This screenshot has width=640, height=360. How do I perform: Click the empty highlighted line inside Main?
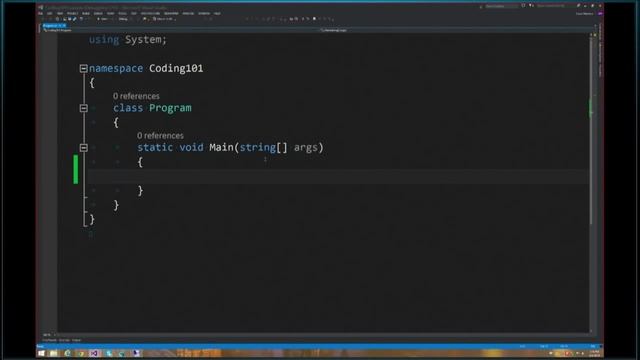point(338,176)
